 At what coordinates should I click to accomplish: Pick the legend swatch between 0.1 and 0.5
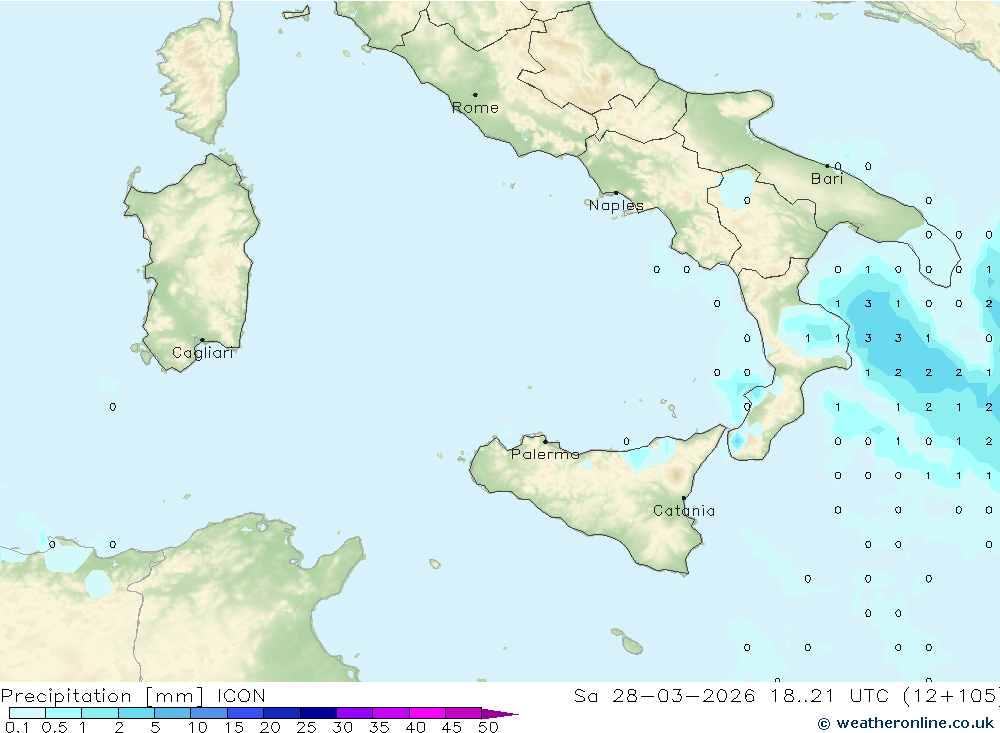pos(27,713)
